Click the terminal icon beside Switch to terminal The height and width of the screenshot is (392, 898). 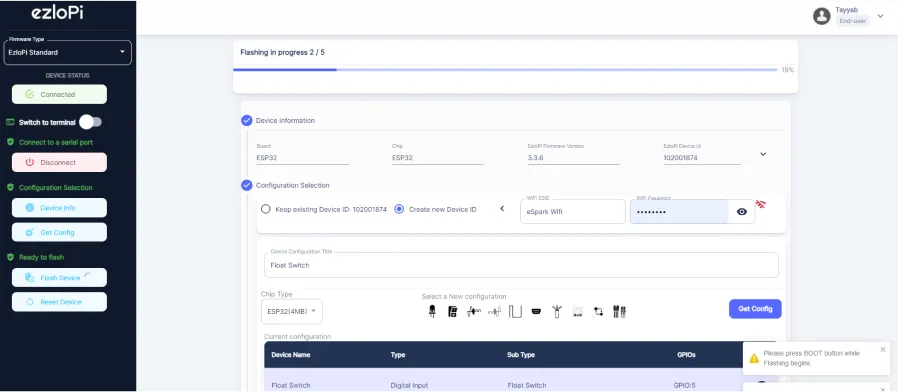coord(10,122)
